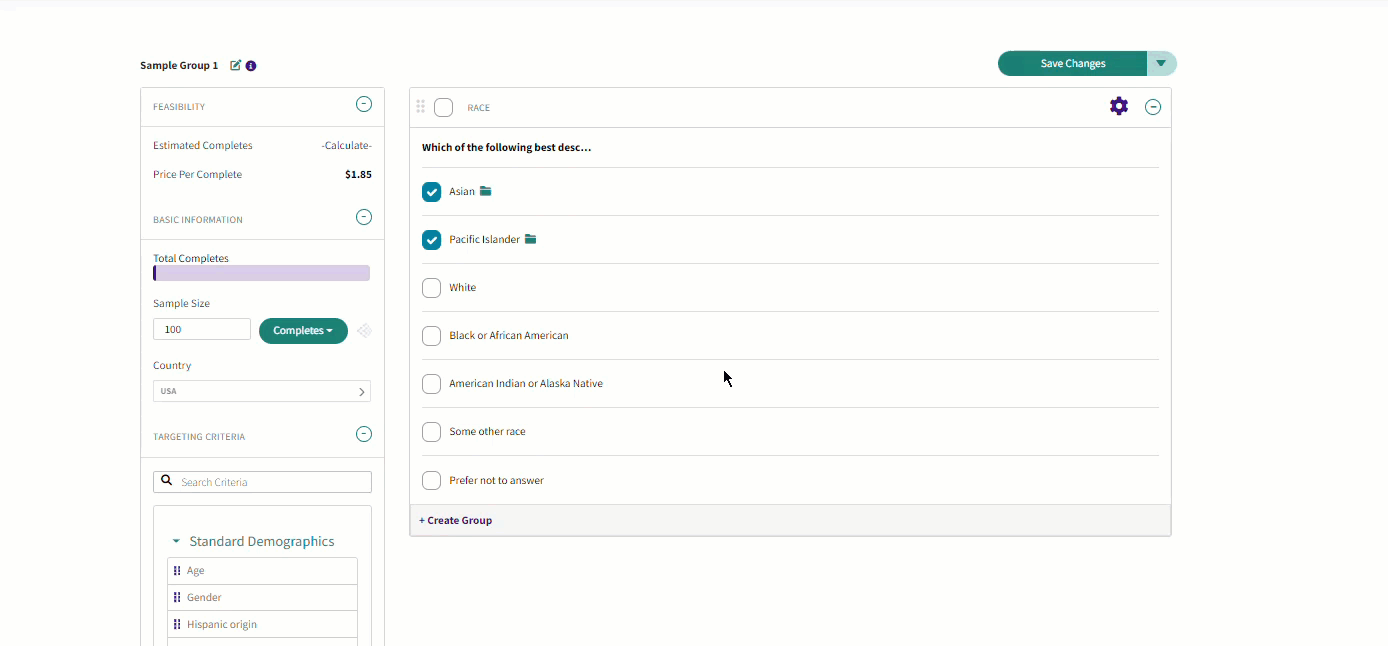Select the Age criterion
Viewport: 1388px width, 646px height.
coord(262,571)
